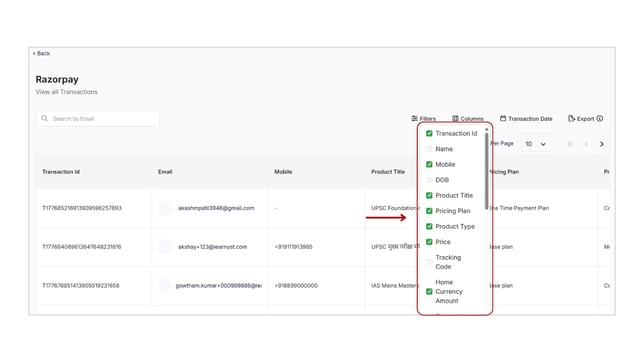Uncheck the Price column checkbox
644x362 pixels.
429,242
